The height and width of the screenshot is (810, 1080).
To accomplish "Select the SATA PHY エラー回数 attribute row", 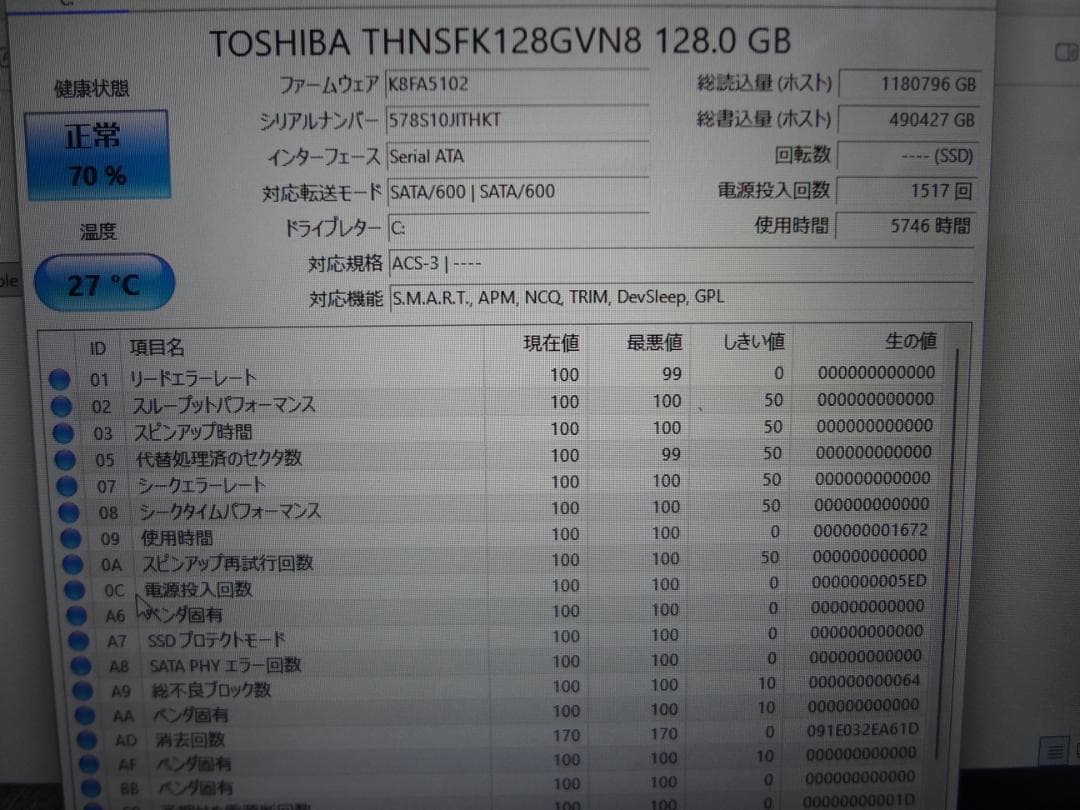I will tap(499, 663).
